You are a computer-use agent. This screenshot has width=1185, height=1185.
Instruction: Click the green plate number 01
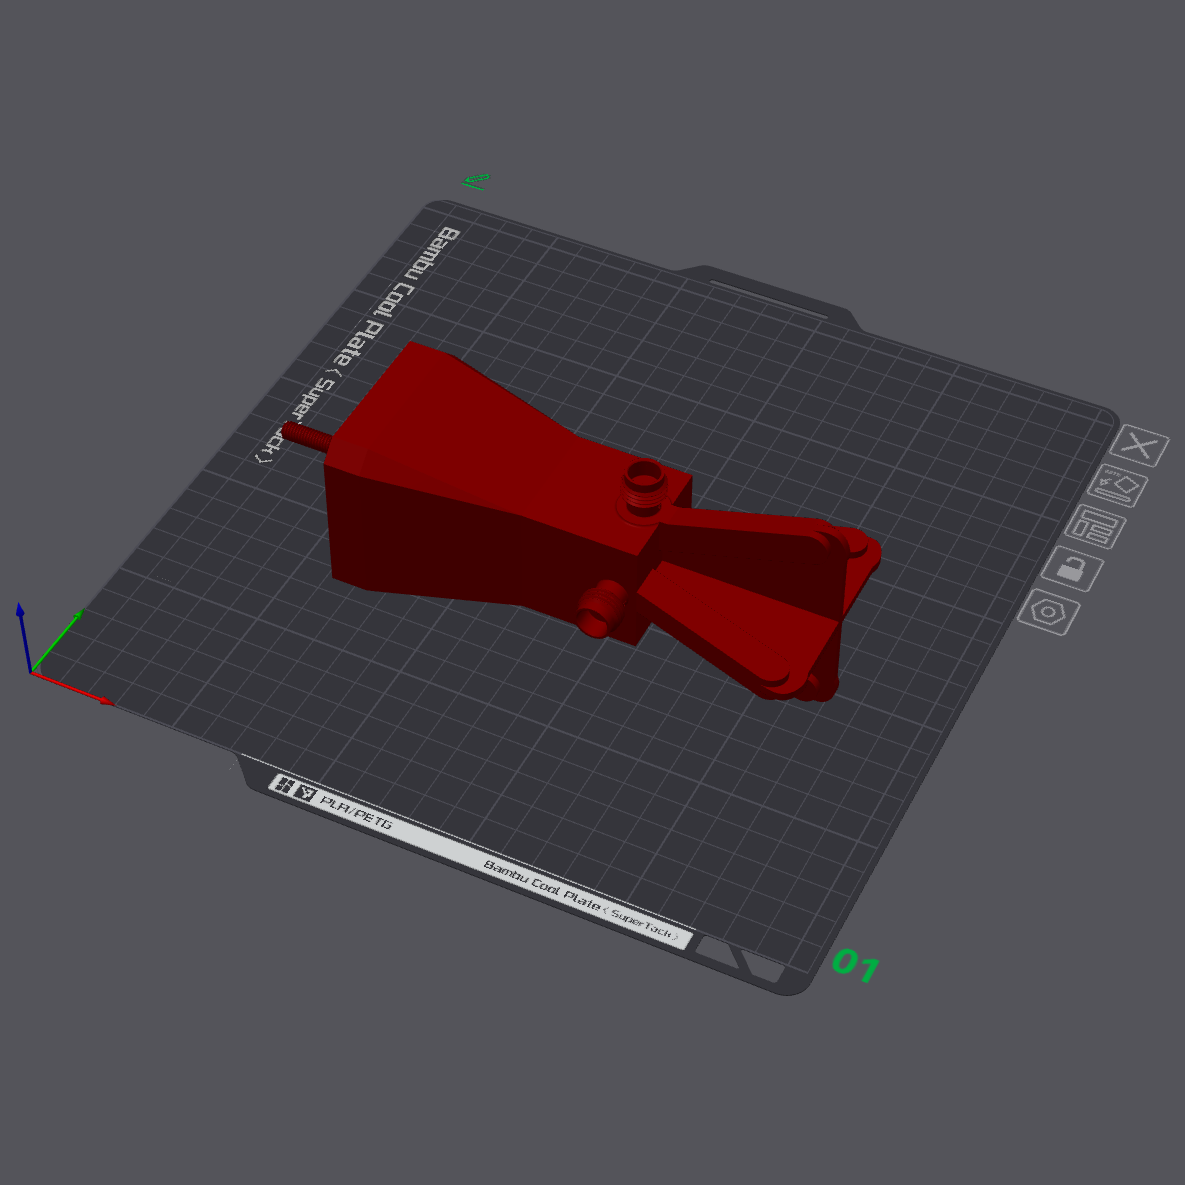click(855, 965)
